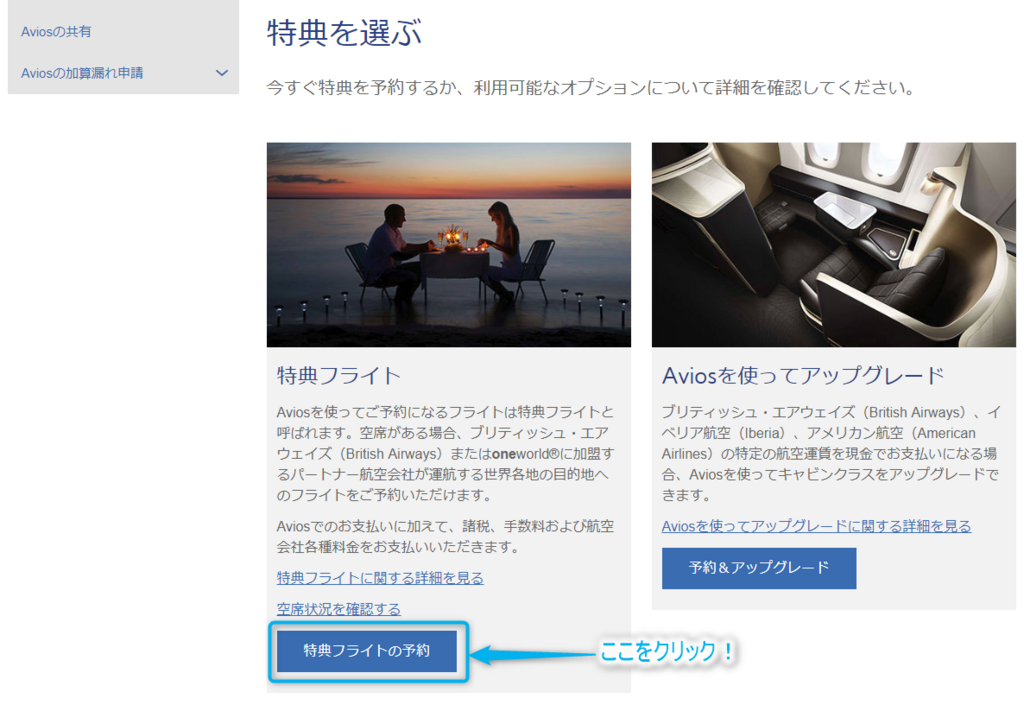
Task: Open the Aviosの加算漏れ申請 sidebar item
Action: click(82, 73)
